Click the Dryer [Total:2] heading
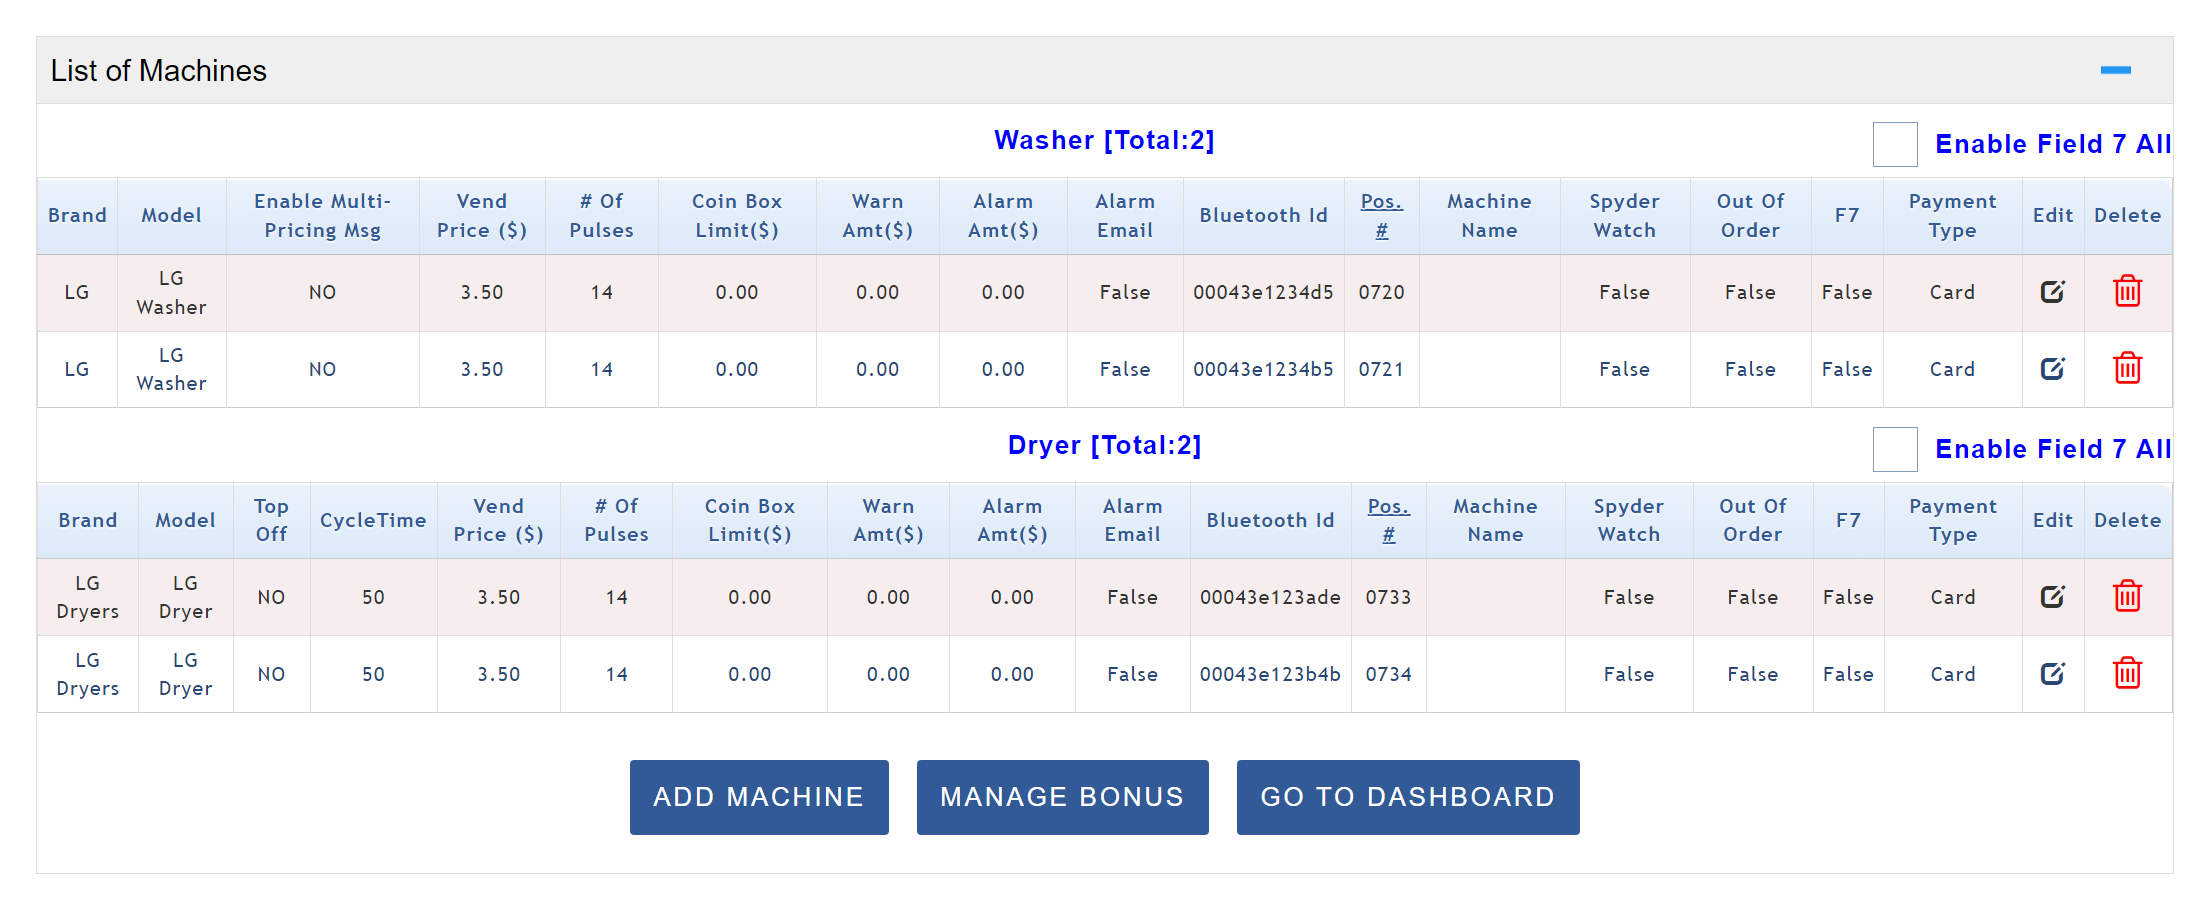Image resolution: width=2210 pixels, height=910 pixels. (x=1104, y=446)
